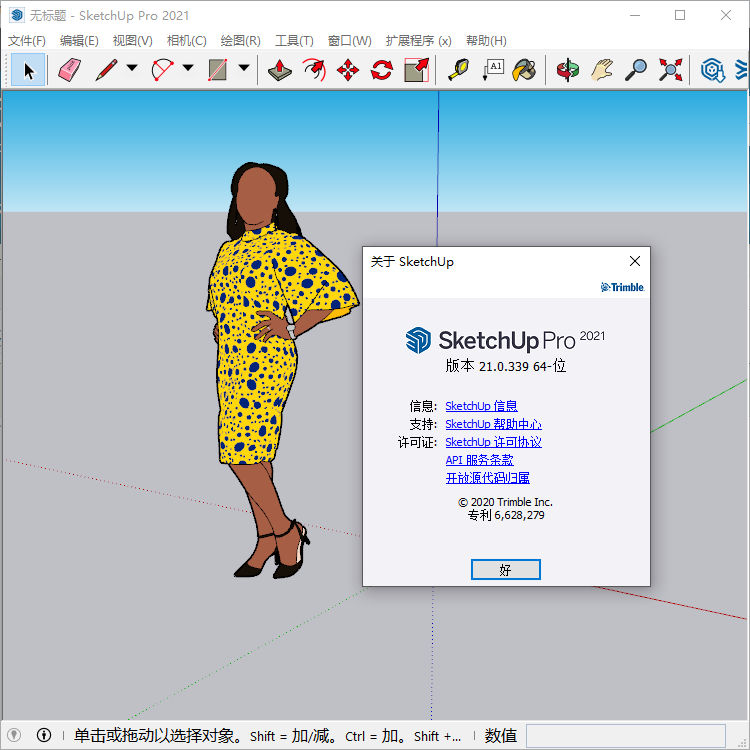Click the geo-location status bar icon
This screenshot has height=750, width=750.
click(x=14, y=735)
